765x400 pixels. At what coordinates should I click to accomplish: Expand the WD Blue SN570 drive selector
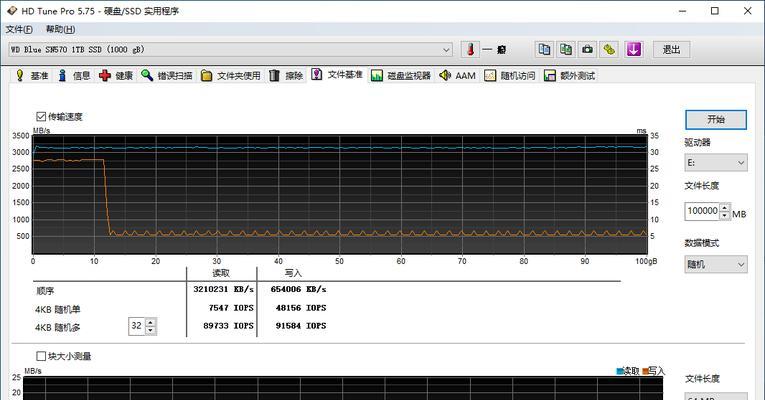pos(446,50)
